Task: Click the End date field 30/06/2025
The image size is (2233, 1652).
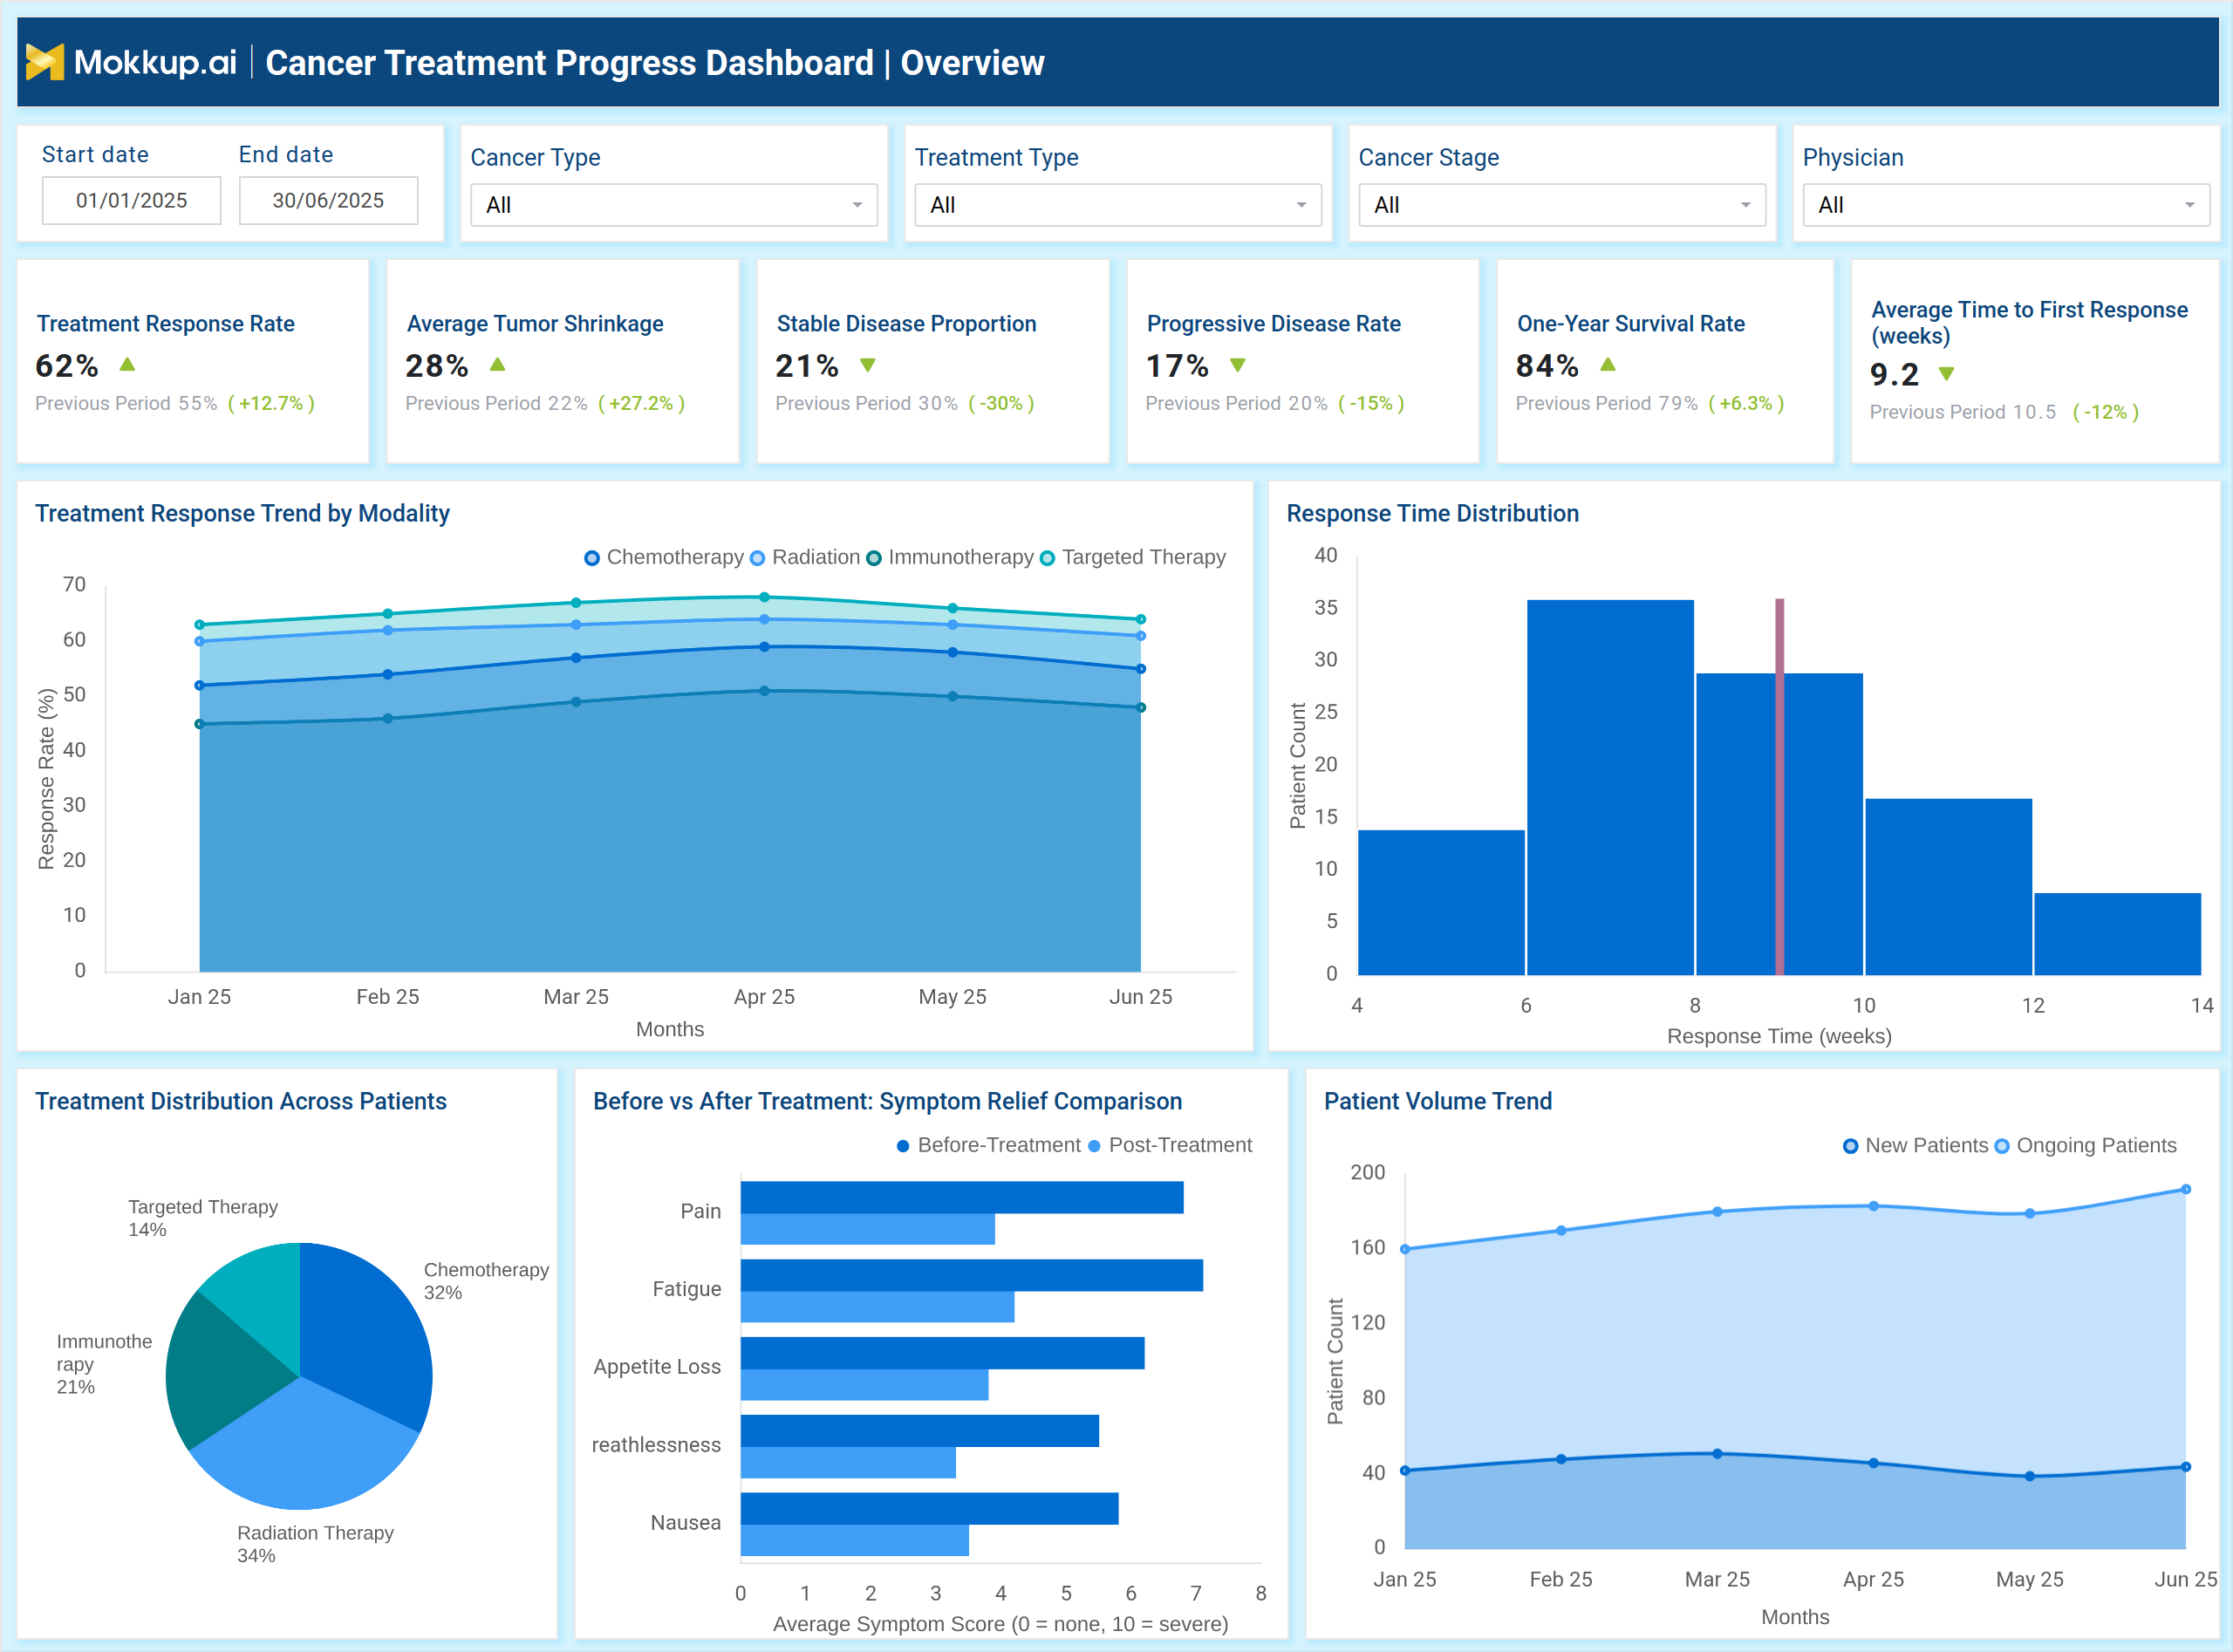Action: point(328,201)
